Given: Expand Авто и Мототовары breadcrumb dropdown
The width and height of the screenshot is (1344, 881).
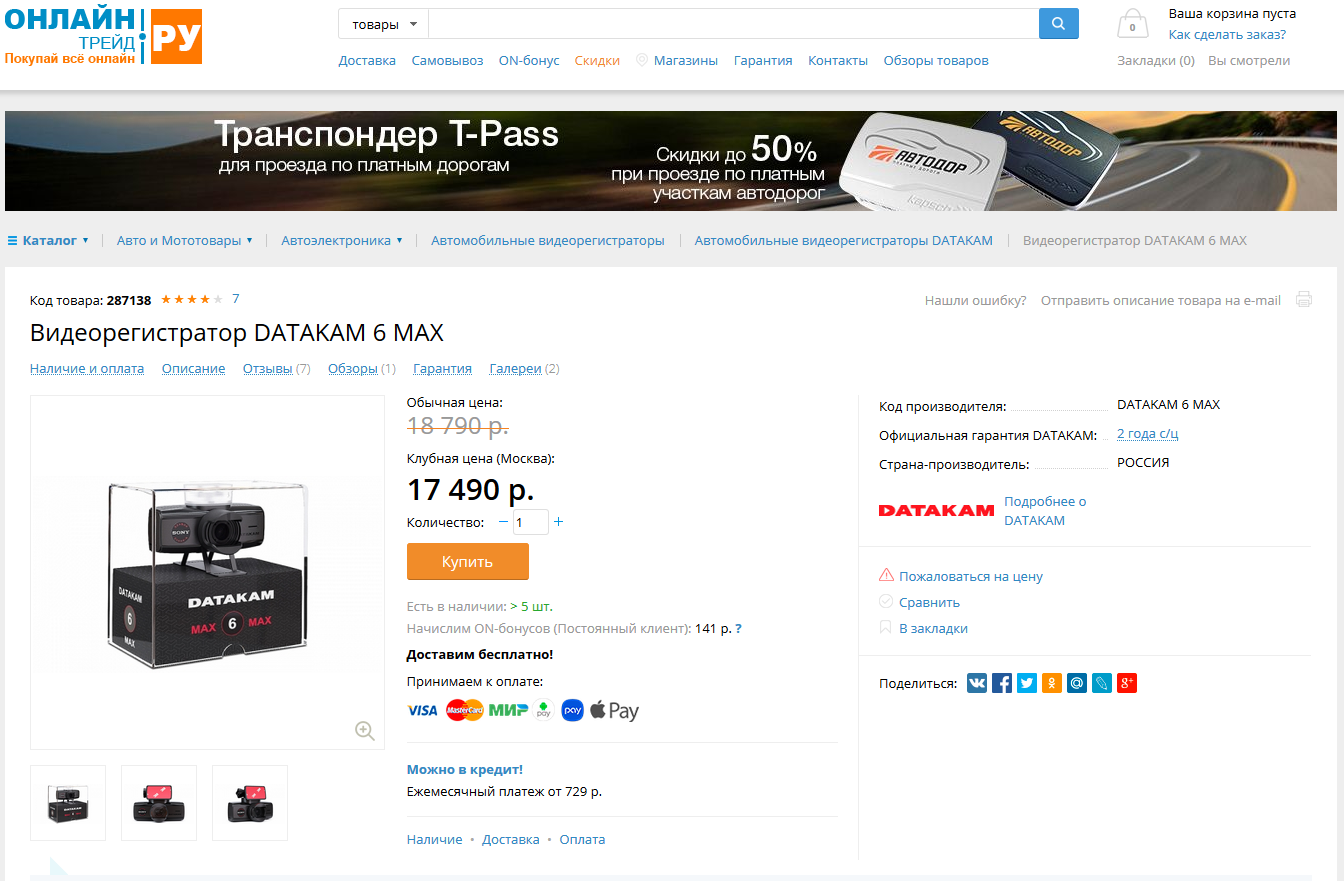Looking at the screenshot, I should click(185, 240).
